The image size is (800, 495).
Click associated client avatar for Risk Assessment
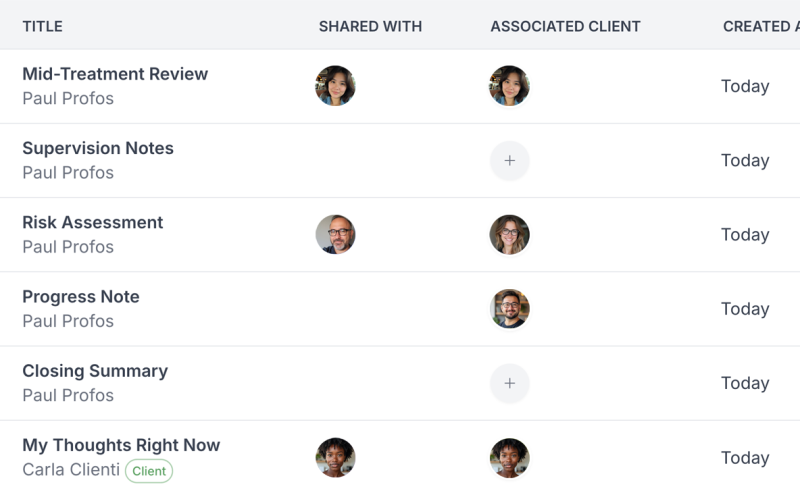point(509,235)
